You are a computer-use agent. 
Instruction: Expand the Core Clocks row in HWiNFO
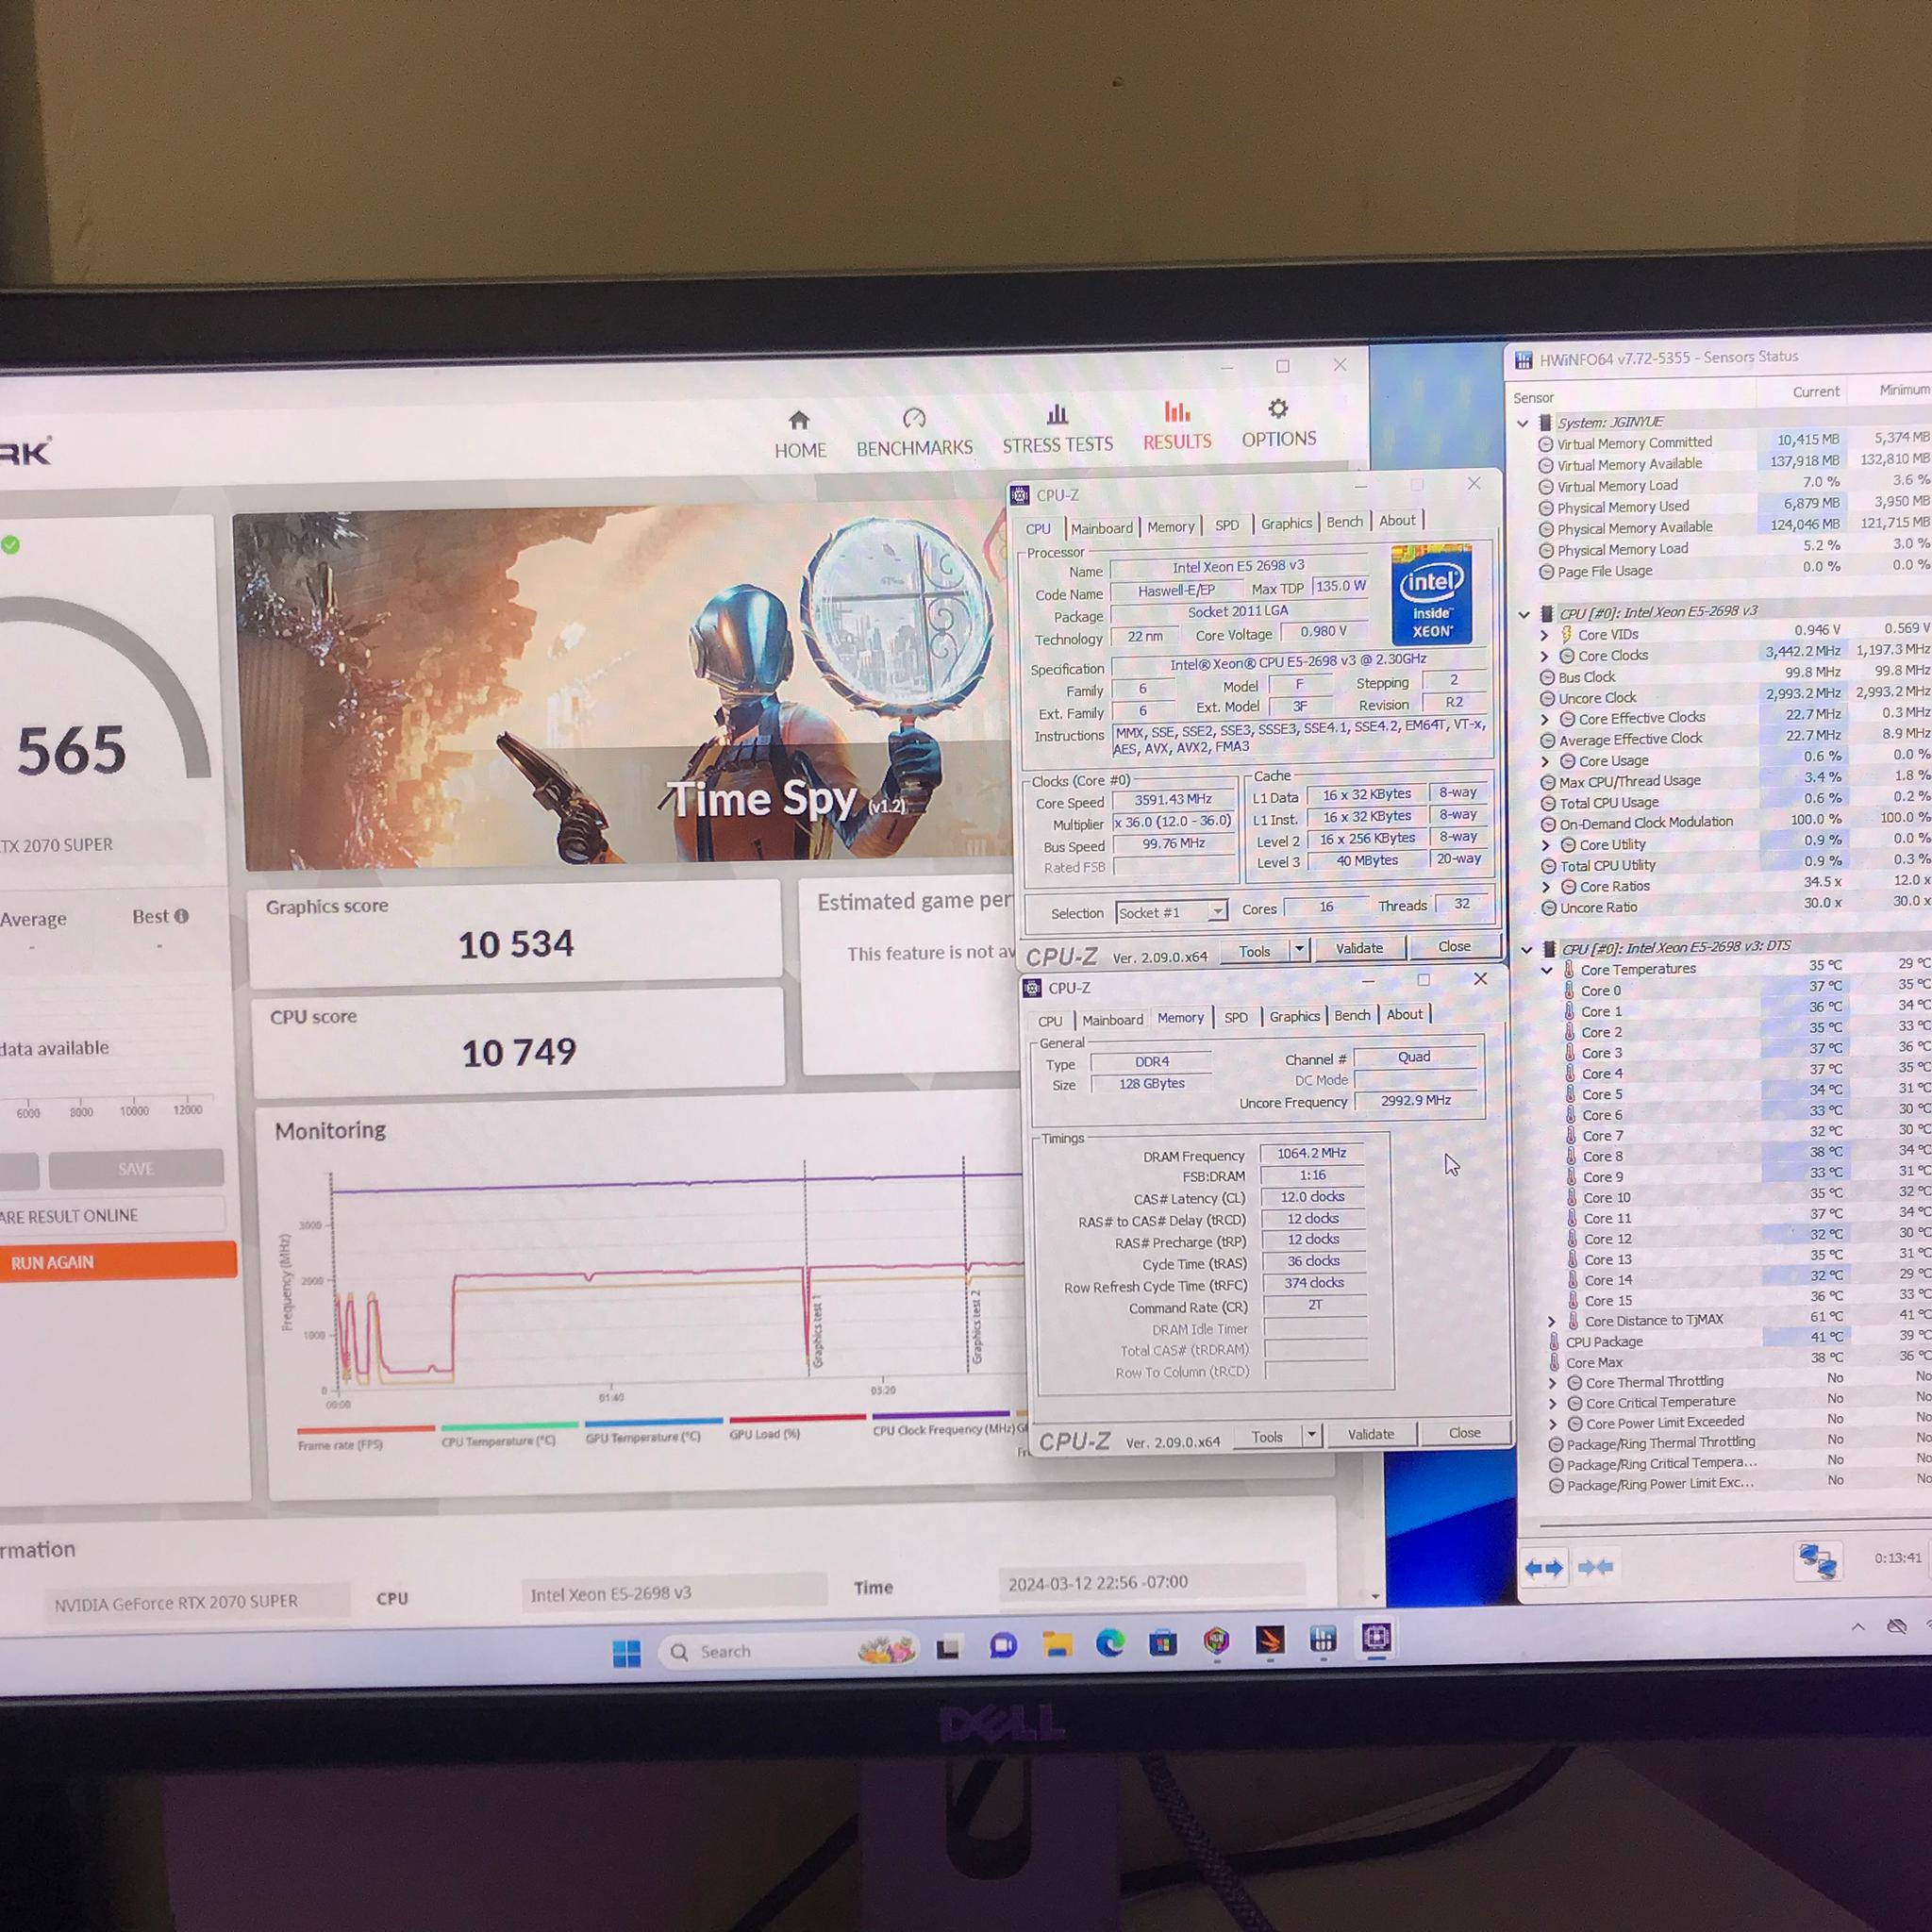point(1544,656)
